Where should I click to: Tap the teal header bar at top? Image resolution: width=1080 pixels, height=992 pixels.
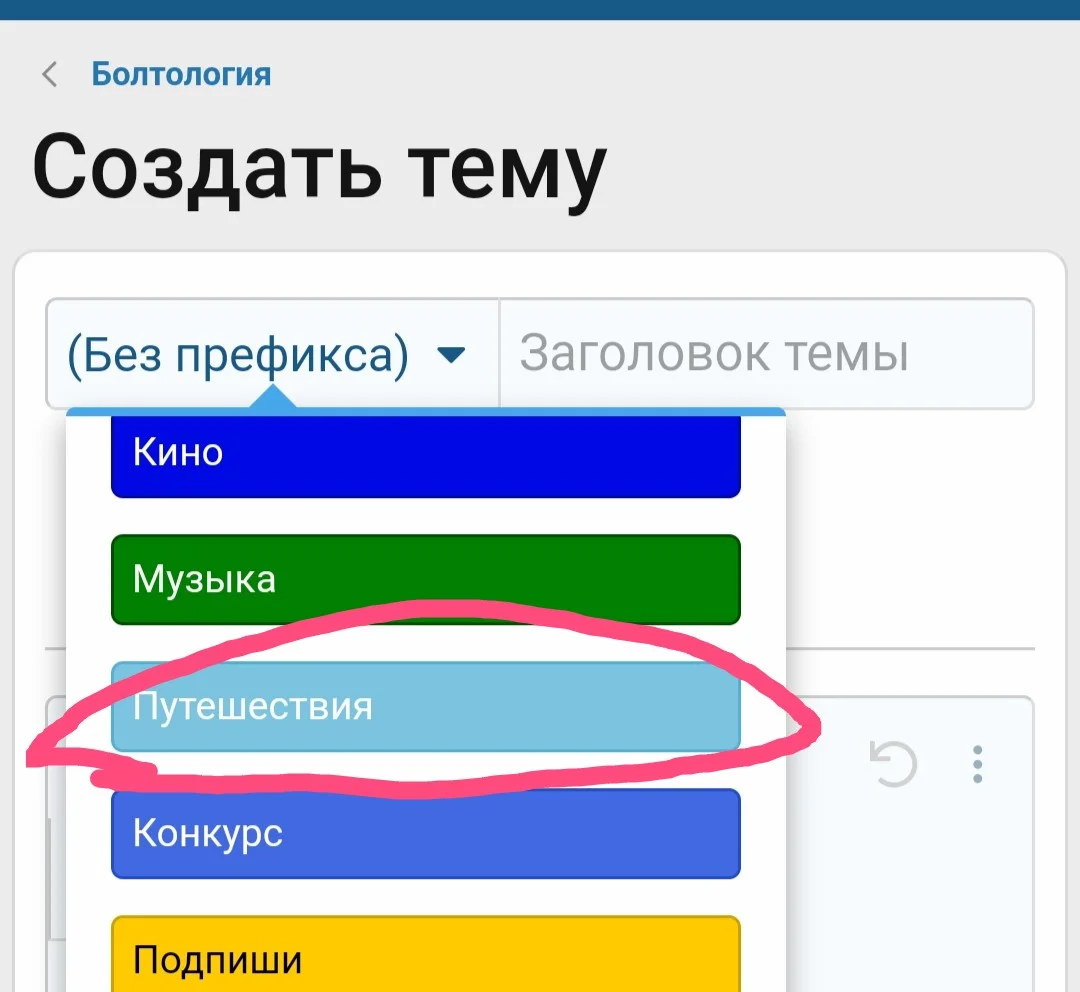(x=540, y=9)
